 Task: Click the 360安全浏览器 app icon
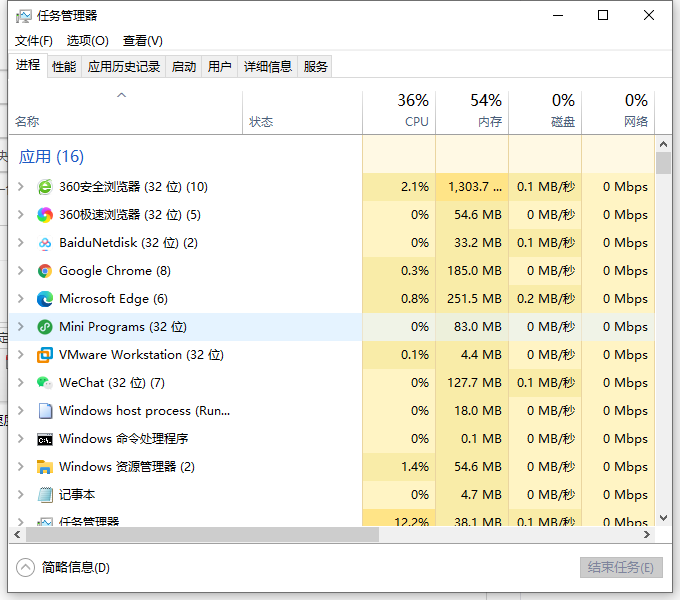tap(45, 187)
